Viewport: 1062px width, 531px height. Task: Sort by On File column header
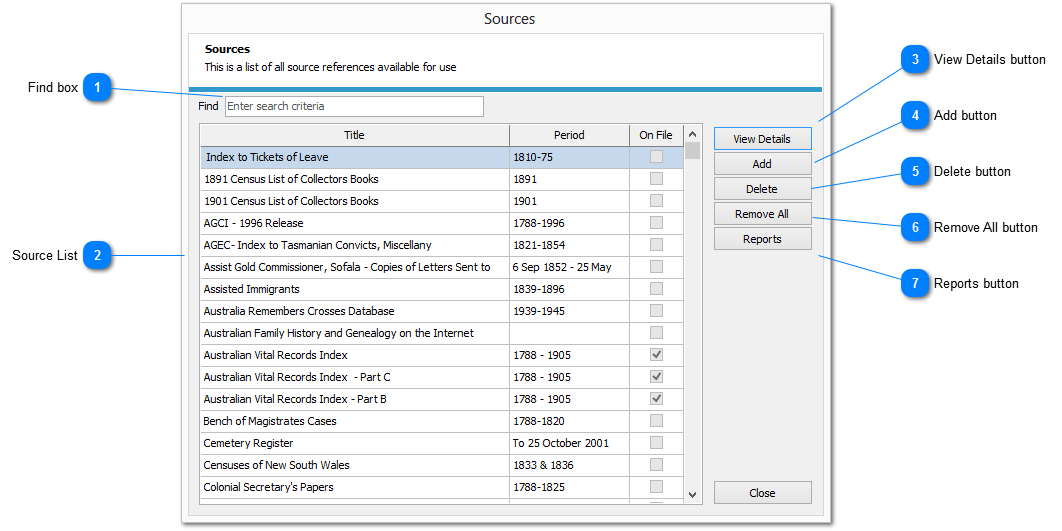click(x=656, y=135)
